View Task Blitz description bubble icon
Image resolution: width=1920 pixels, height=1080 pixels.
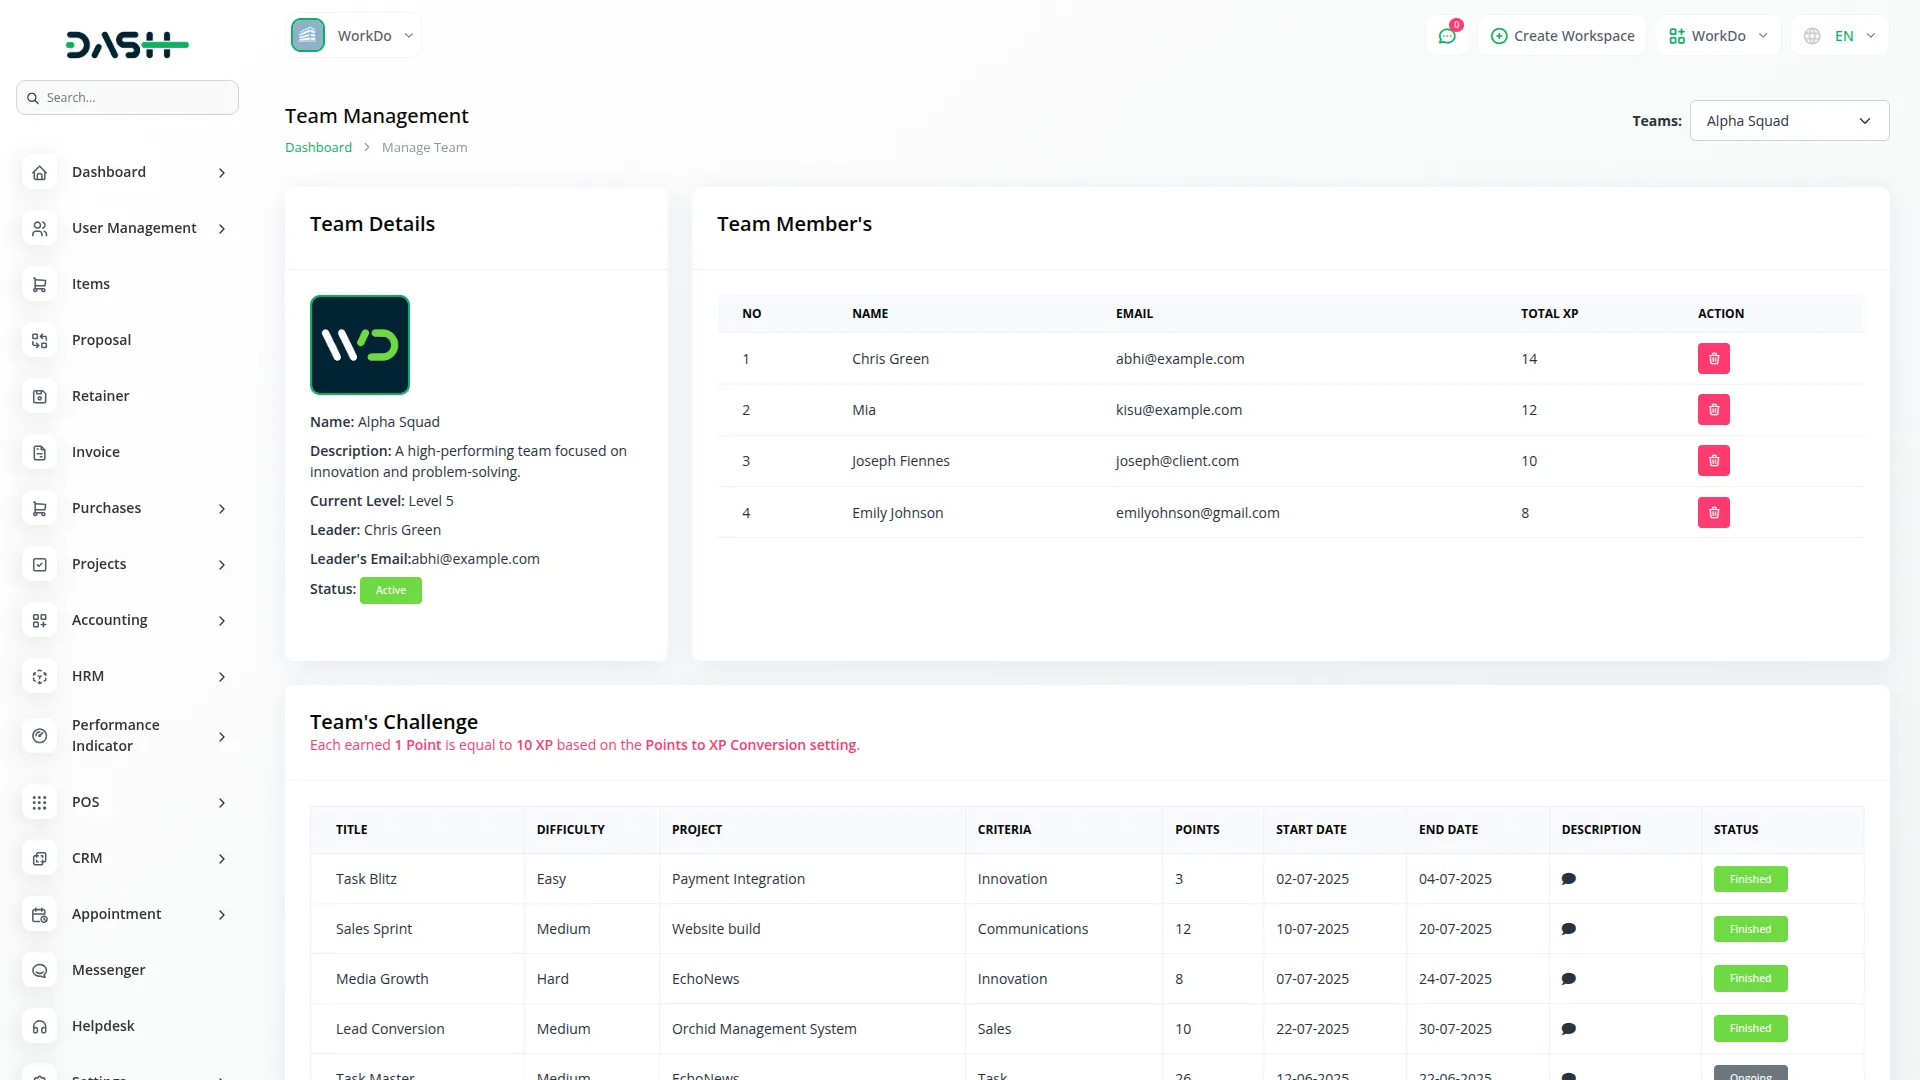pos(1568,879)
